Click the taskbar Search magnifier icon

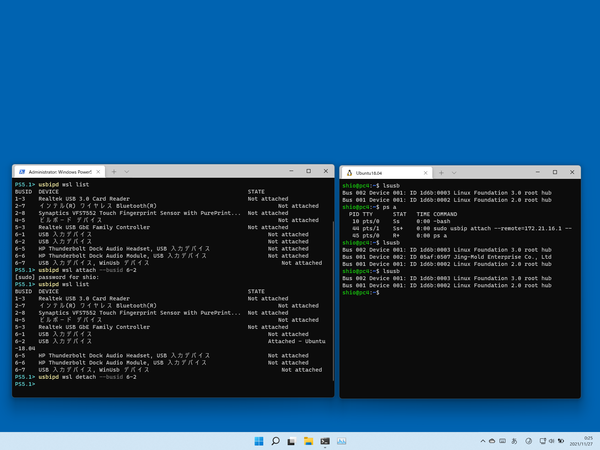276,440
